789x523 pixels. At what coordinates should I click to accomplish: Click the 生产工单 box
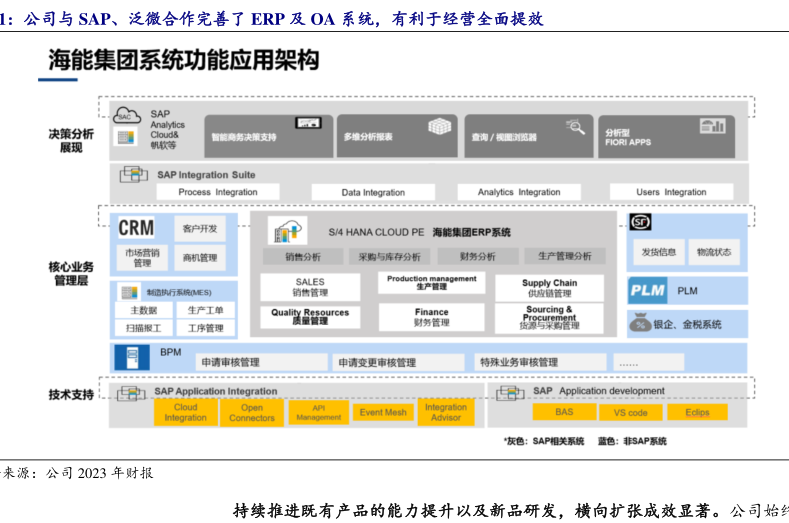point(205,310)
